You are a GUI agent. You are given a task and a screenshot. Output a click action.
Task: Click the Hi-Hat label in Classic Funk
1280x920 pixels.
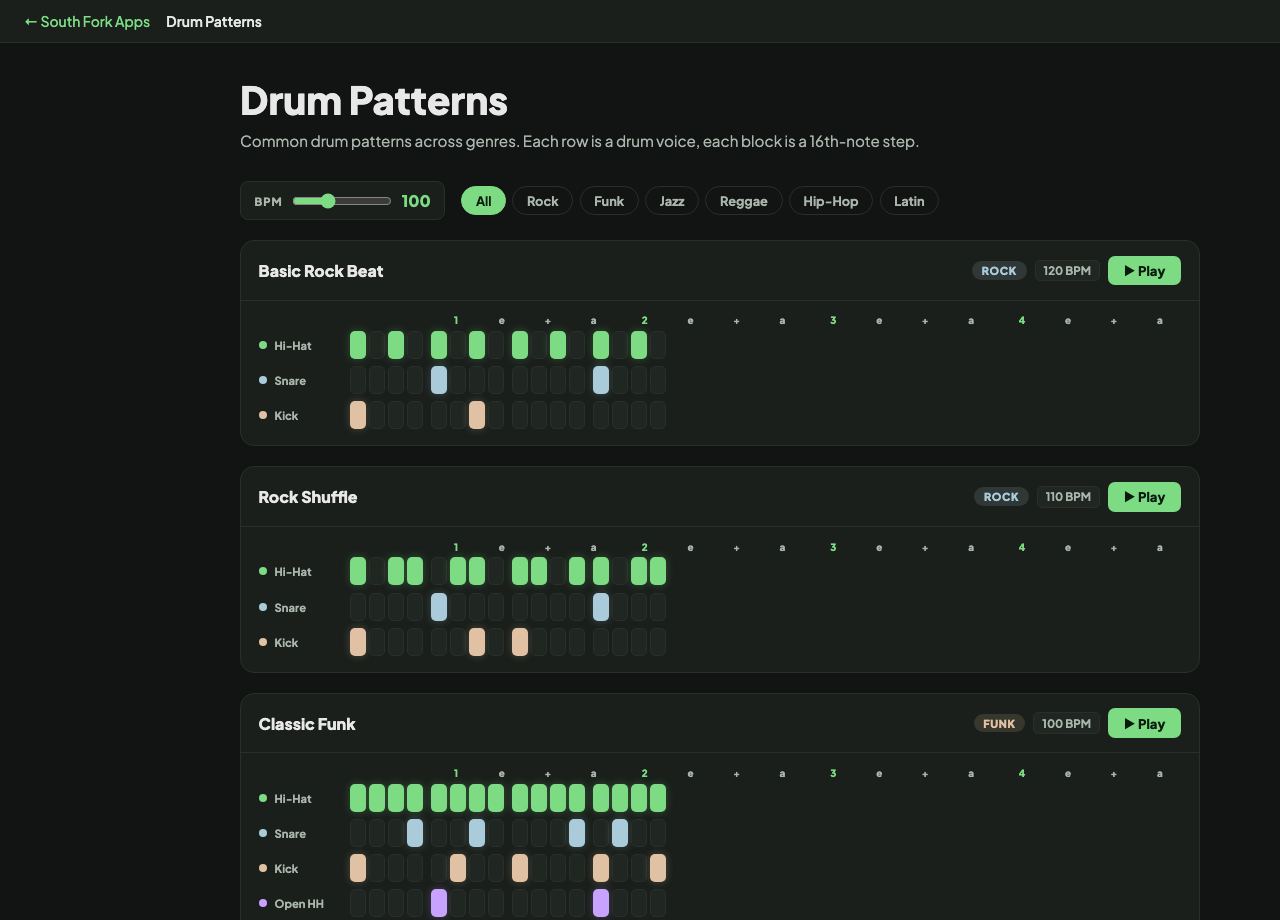tap(293, 799)
